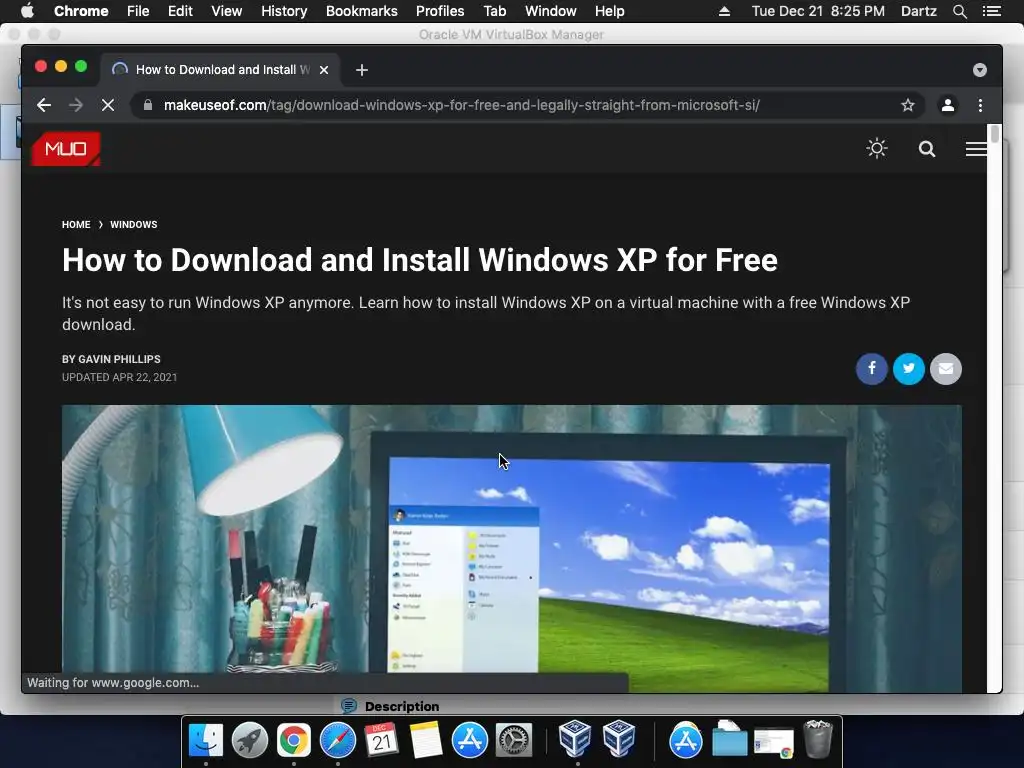Click Description label in VirtualBox Manager window
The image size is (1024, 768).
click(402, 707)
